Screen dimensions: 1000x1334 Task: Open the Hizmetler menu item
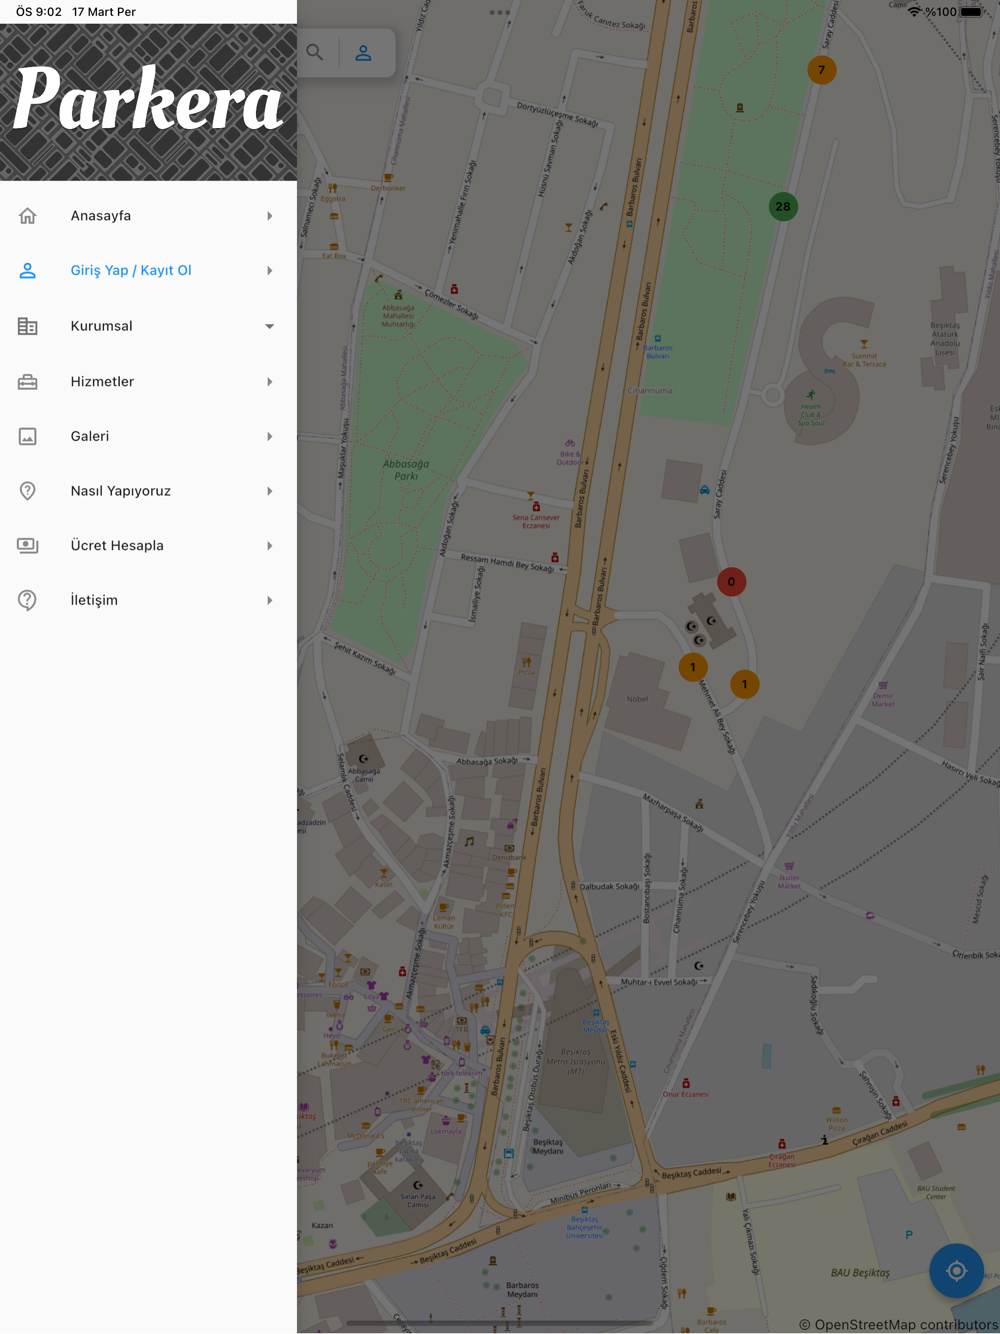(x=148, y=382)
